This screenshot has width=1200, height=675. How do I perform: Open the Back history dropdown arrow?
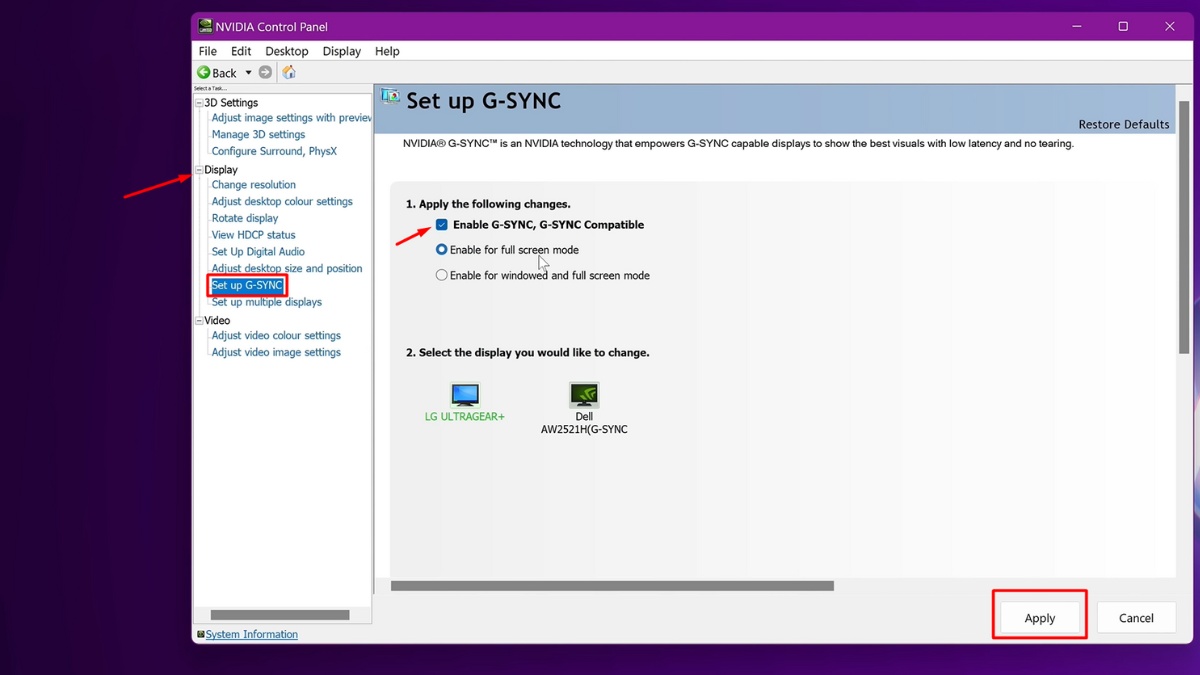click(x=248, y=73)
